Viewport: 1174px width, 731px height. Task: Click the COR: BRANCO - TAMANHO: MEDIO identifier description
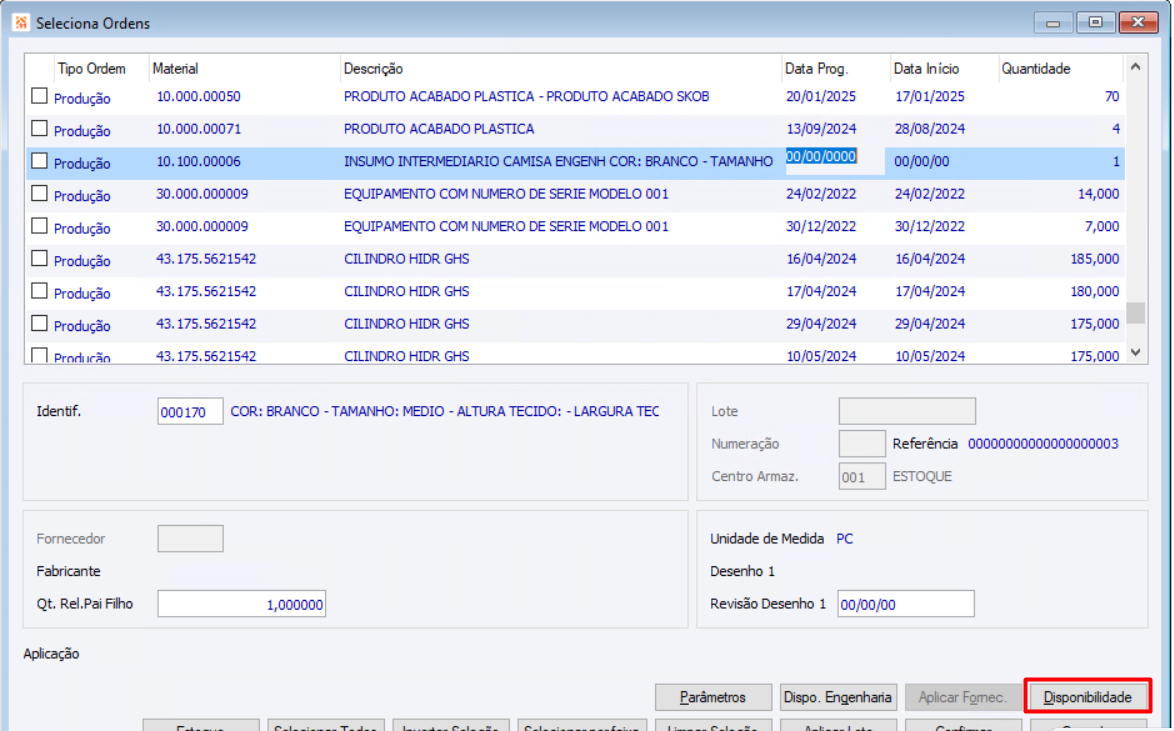tap(445, 411)
